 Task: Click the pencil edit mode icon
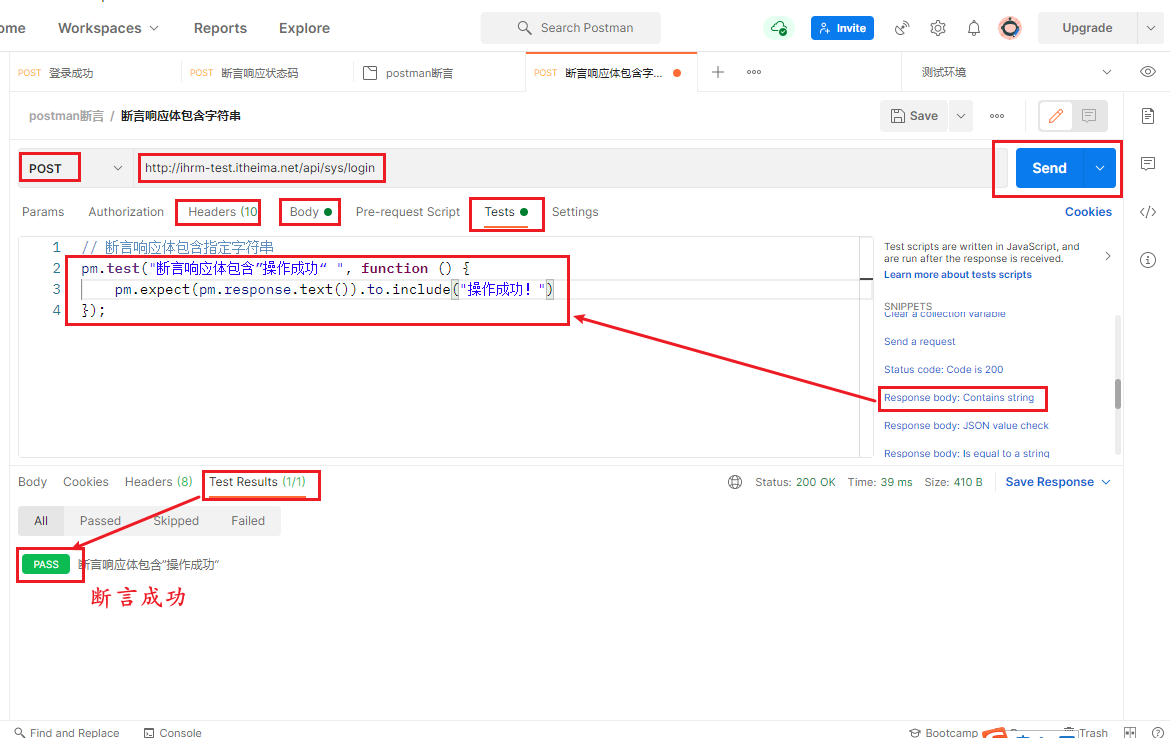[1055, 116]
